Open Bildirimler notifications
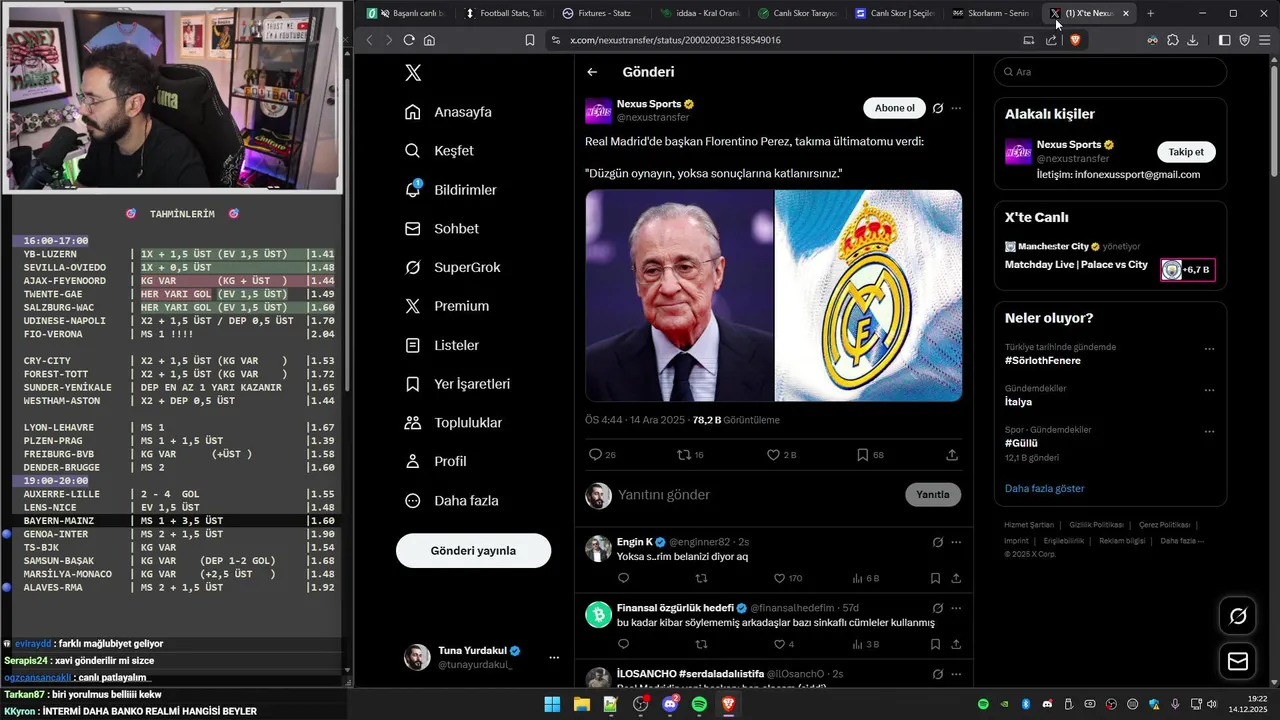The height and width of the screenshot is (720, 1280). [450, 190]
